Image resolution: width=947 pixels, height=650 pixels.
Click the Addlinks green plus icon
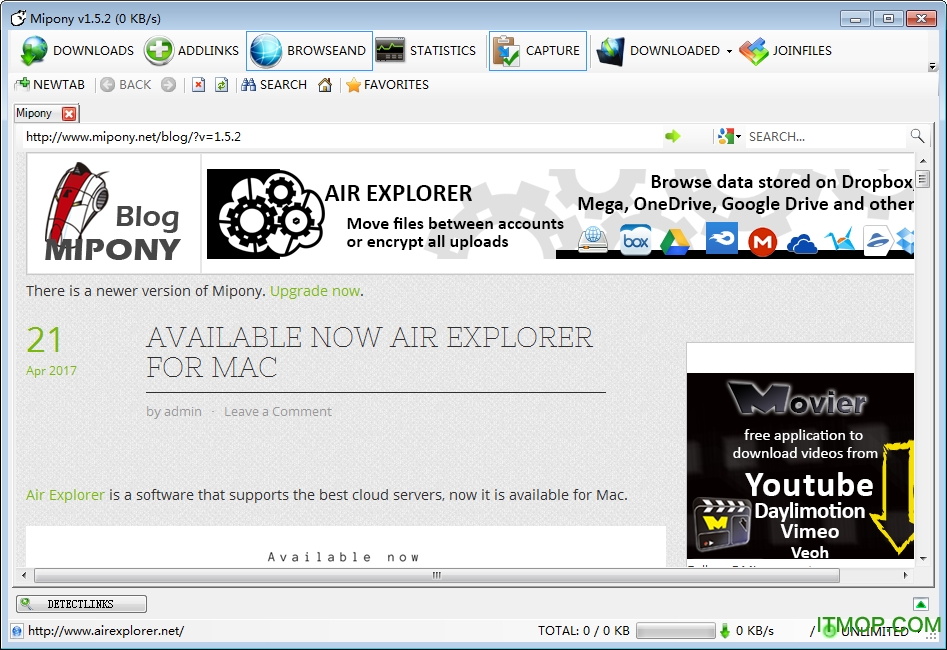(159, 51)
